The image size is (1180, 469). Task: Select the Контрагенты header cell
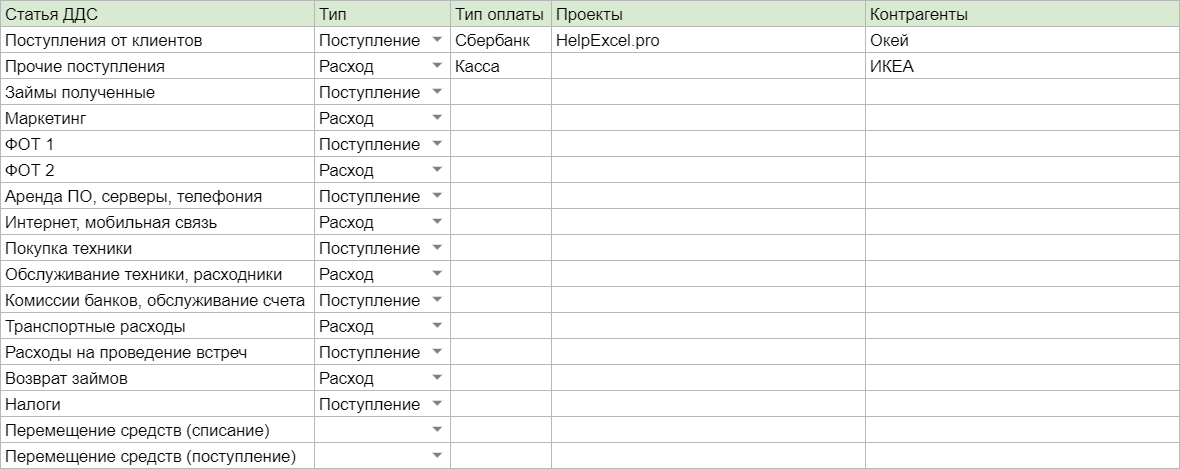tap(1023, 14)
